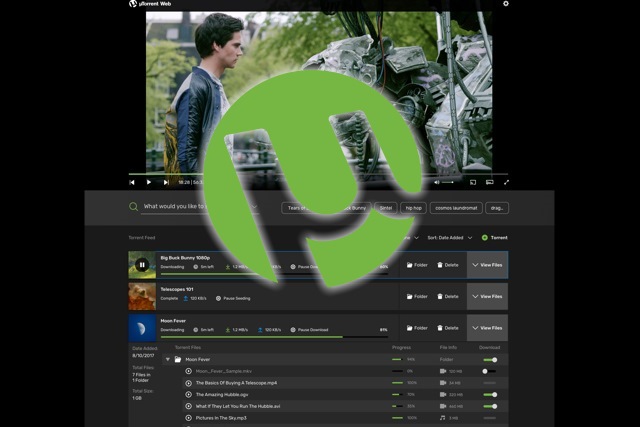The image size is (640, 427).
Task: Collapse the Moon Fever folder triangle
Action: (x=167, y=360)
